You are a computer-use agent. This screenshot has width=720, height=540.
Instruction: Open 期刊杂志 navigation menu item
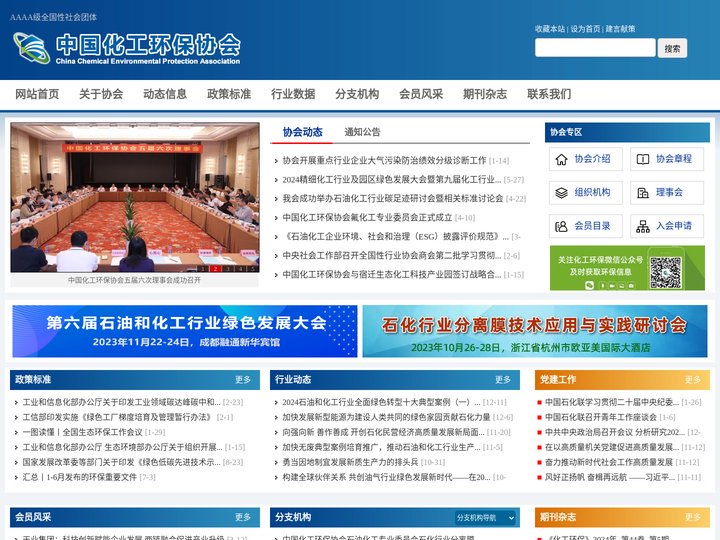[x=485, y=94]
